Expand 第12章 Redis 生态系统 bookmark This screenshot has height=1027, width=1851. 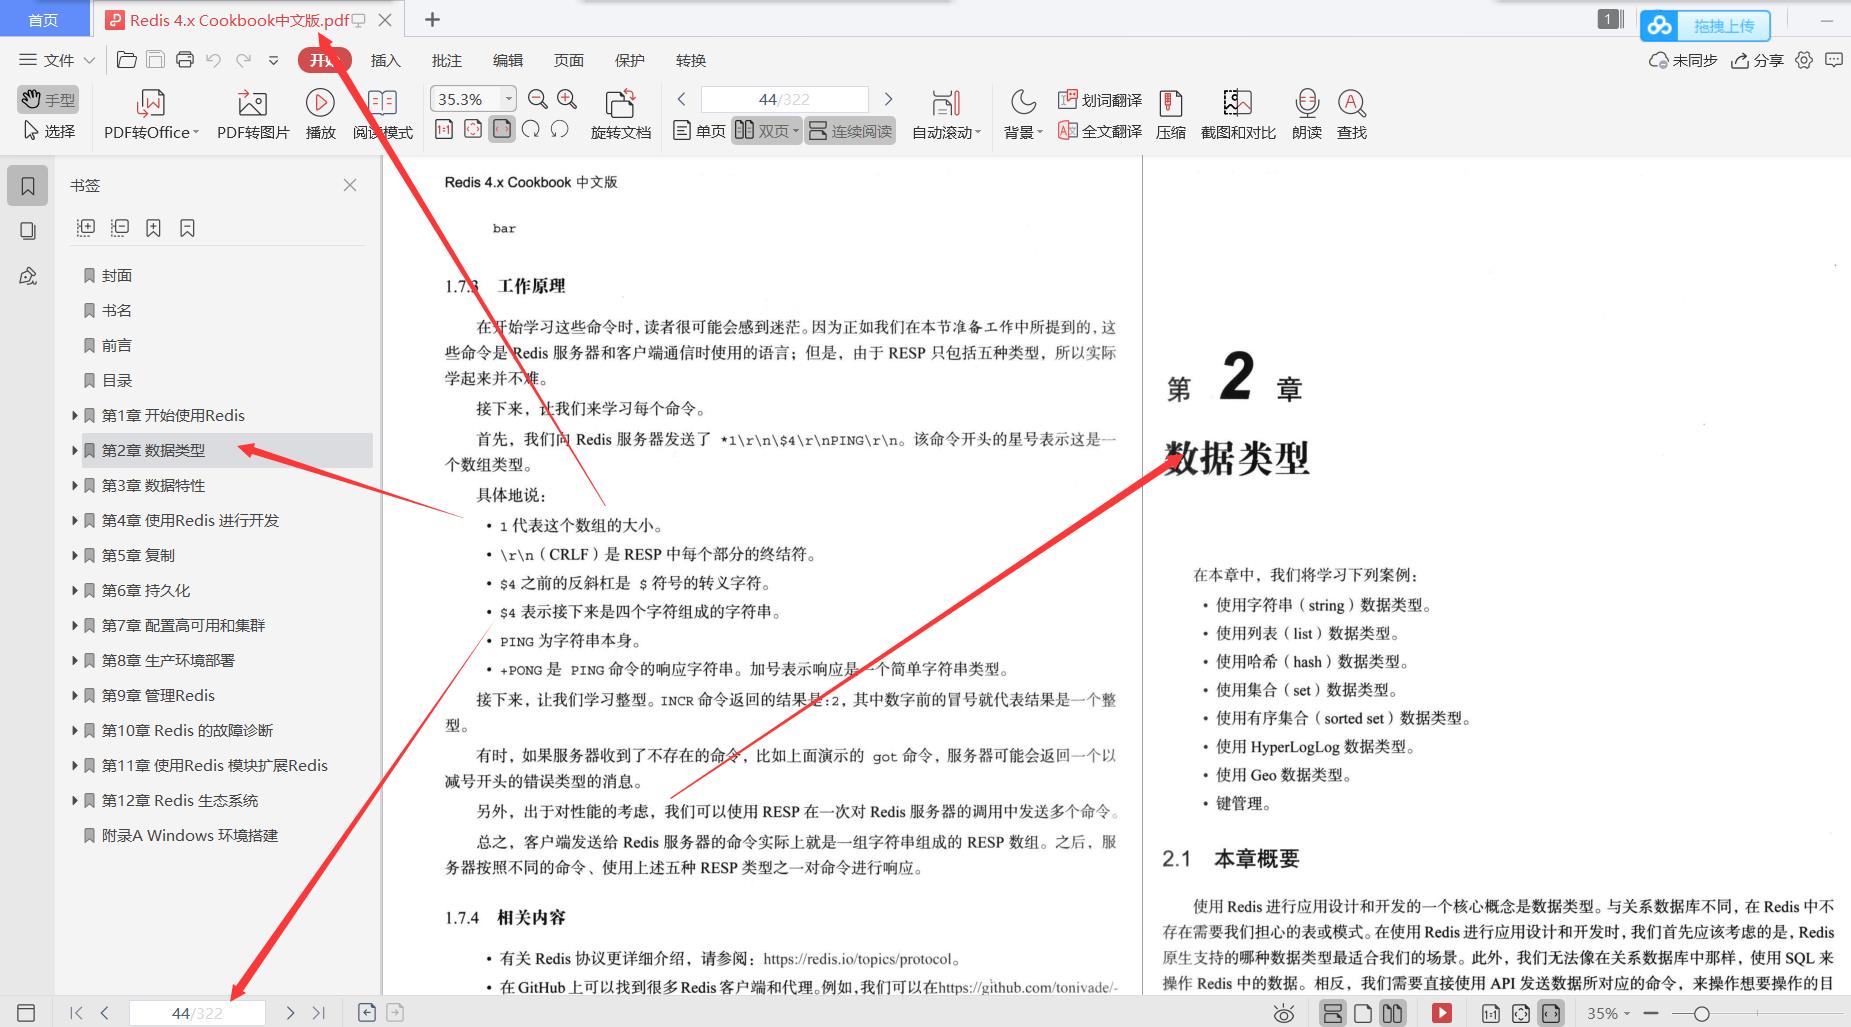pyautogui.click(x=75, y=800)
